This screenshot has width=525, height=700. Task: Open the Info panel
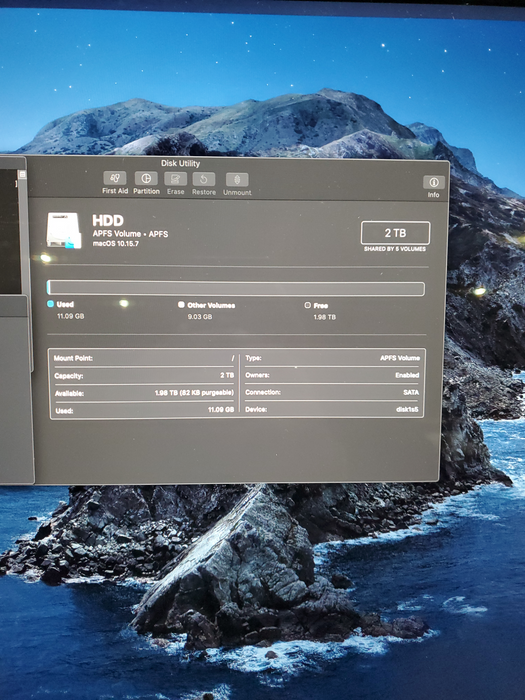(x=433, y=187)
